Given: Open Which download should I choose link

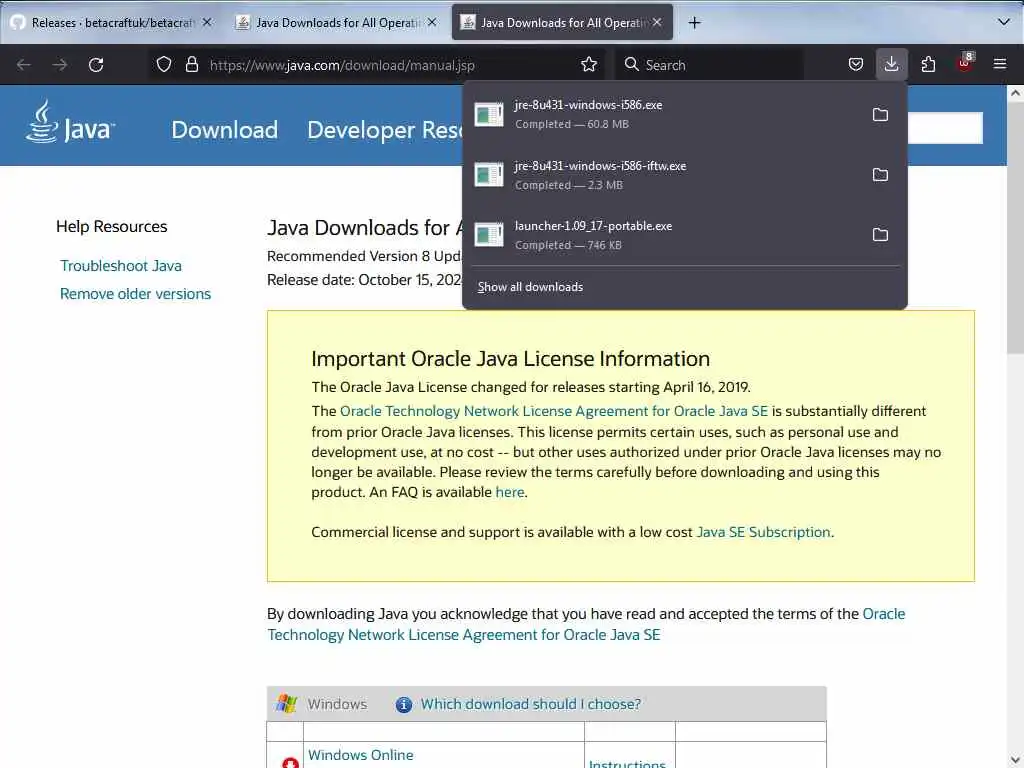Looking at the screenshot, I should point(530,704).
